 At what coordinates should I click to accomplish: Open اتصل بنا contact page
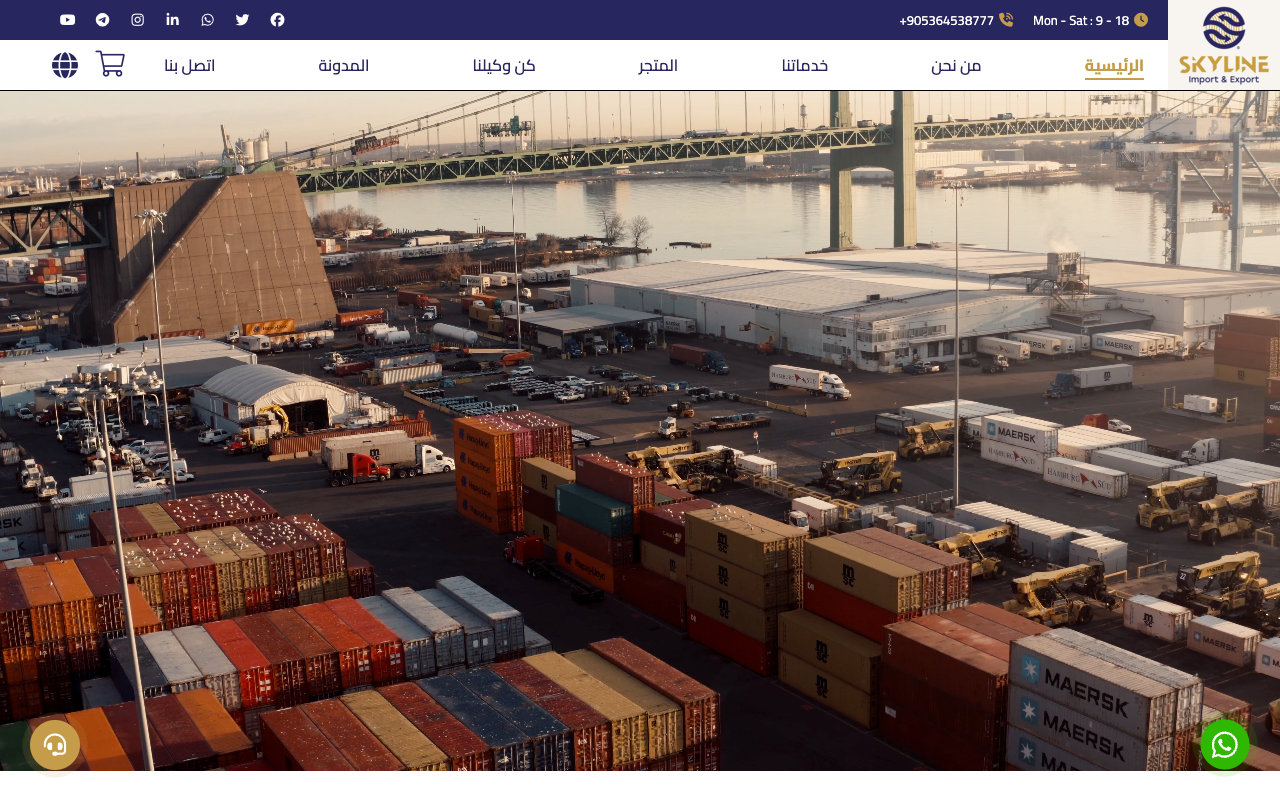[190, 66]
